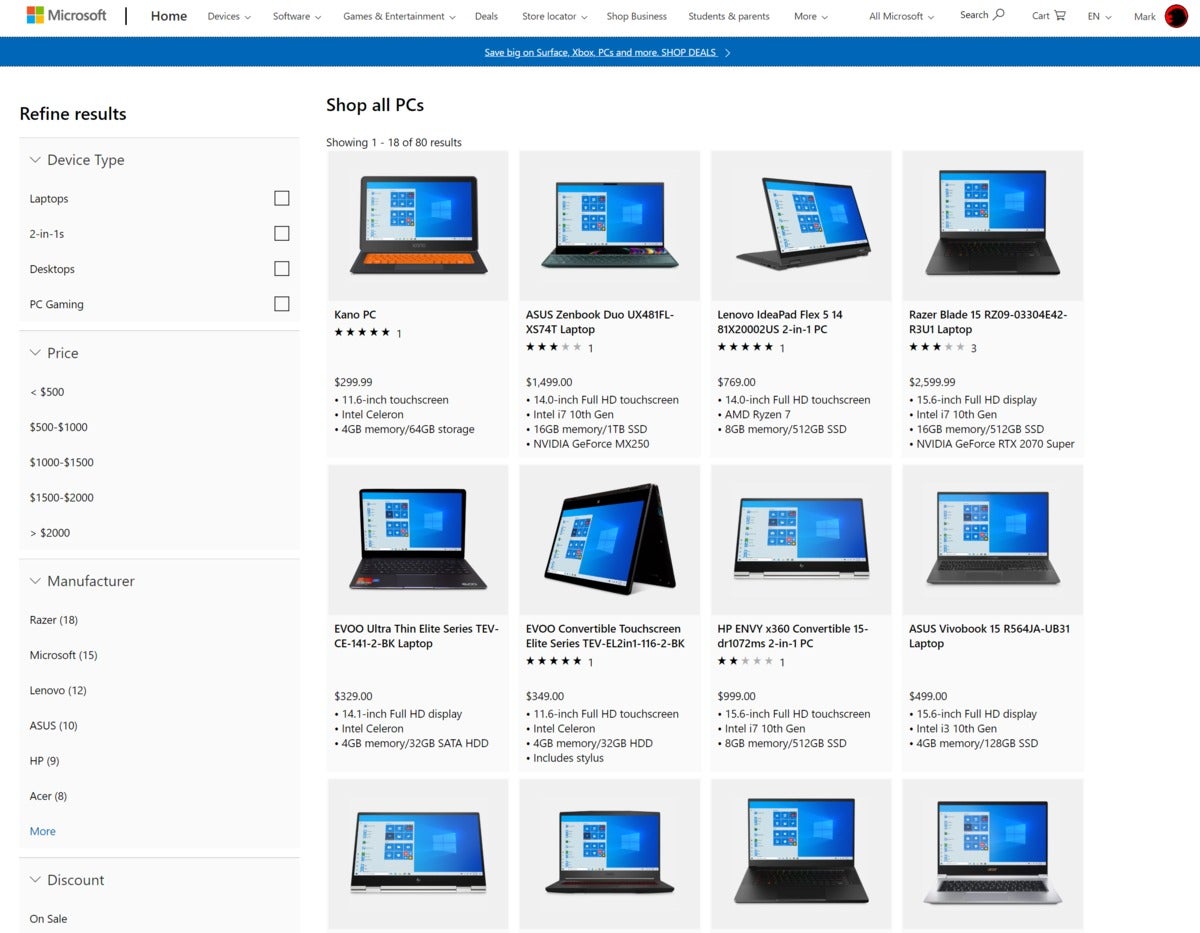
Task: Open the Deals nav item
Action: coord(486,16)
